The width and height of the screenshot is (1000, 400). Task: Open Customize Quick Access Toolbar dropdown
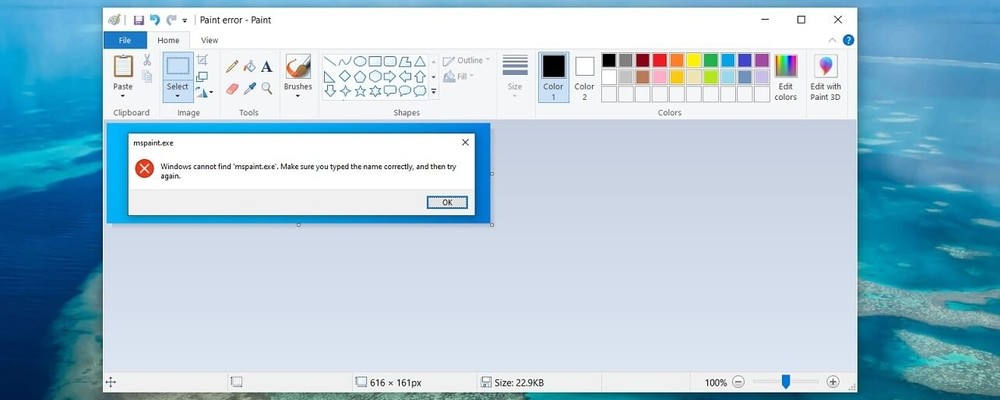point(185,21)
